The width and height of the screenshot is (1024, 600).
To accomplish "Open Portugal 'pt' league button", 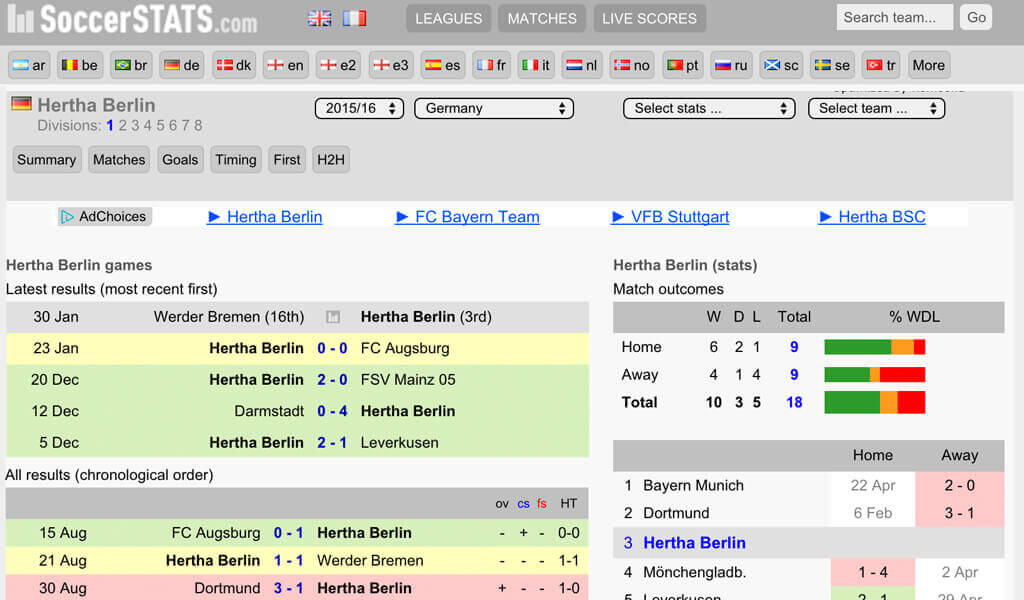I will pyautogui.click(x=682, y=65).
